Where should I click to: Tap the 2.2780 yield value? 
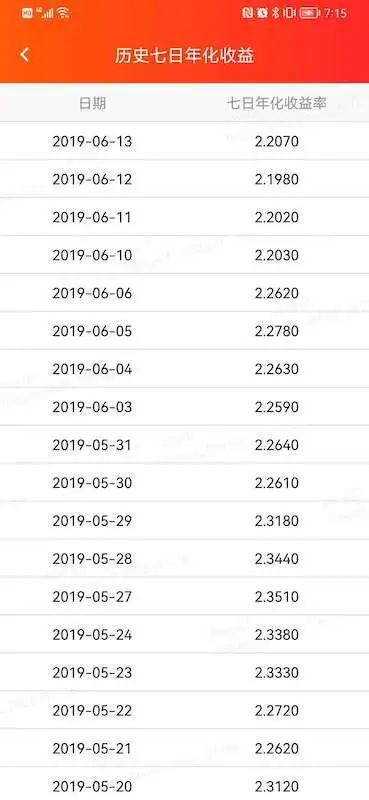point(277,331)
